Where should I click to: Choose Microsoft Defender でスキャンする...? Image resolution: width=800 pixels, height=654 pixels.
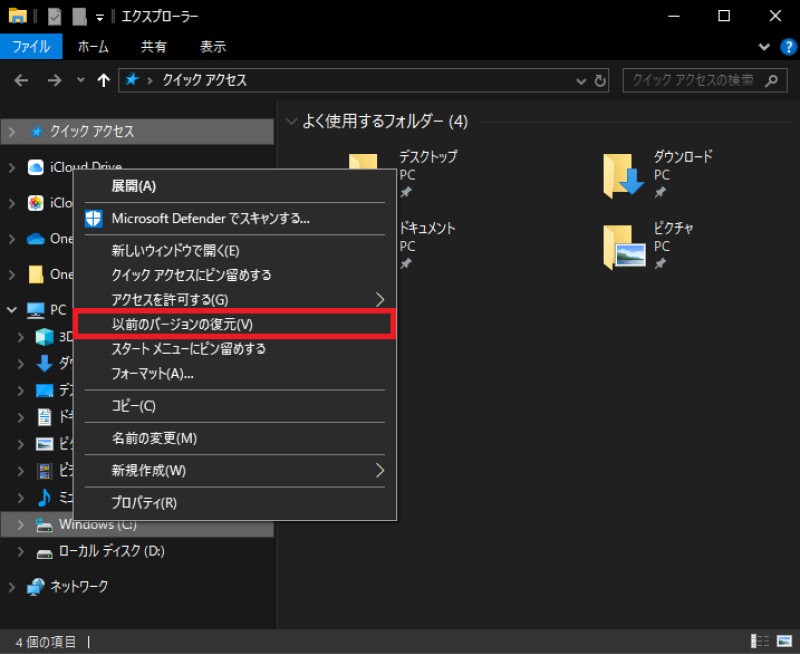tap(235, 219)
